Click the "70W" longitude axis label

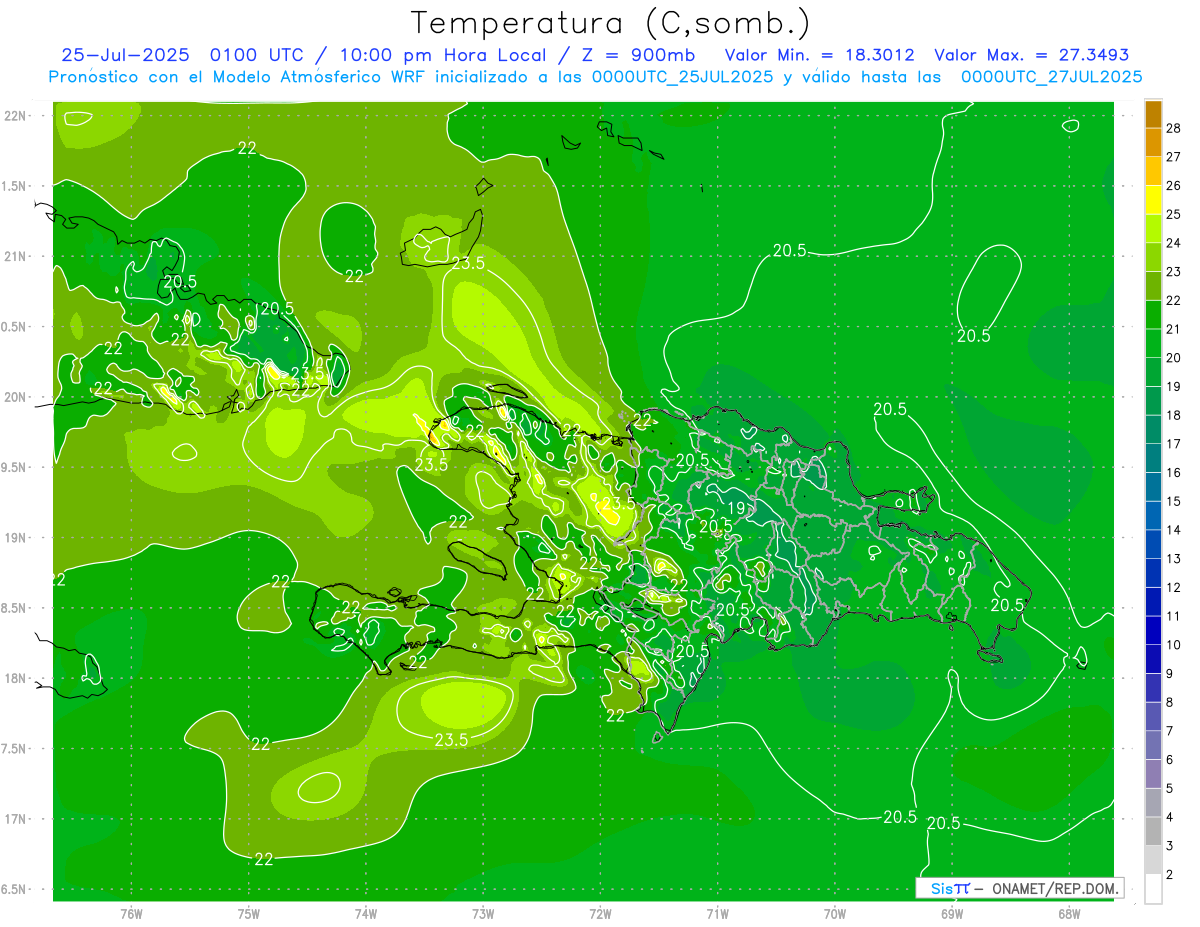click(835, 914)
